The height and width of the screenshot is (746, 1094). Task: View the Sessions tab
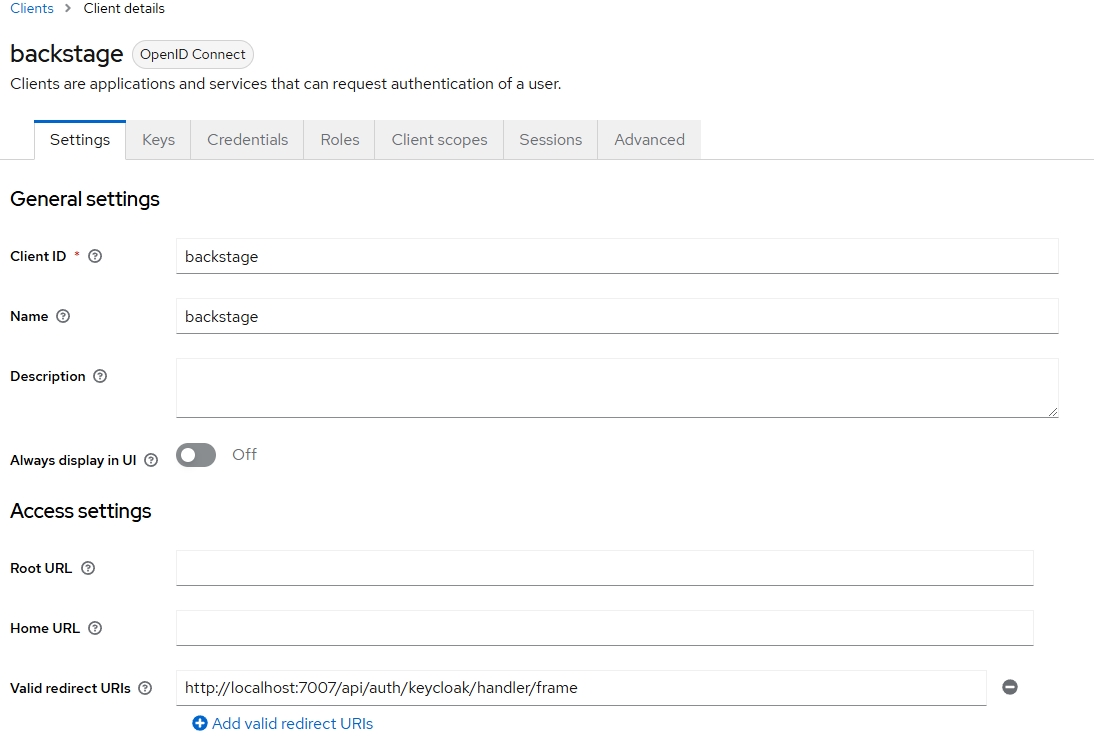(550, 140)
